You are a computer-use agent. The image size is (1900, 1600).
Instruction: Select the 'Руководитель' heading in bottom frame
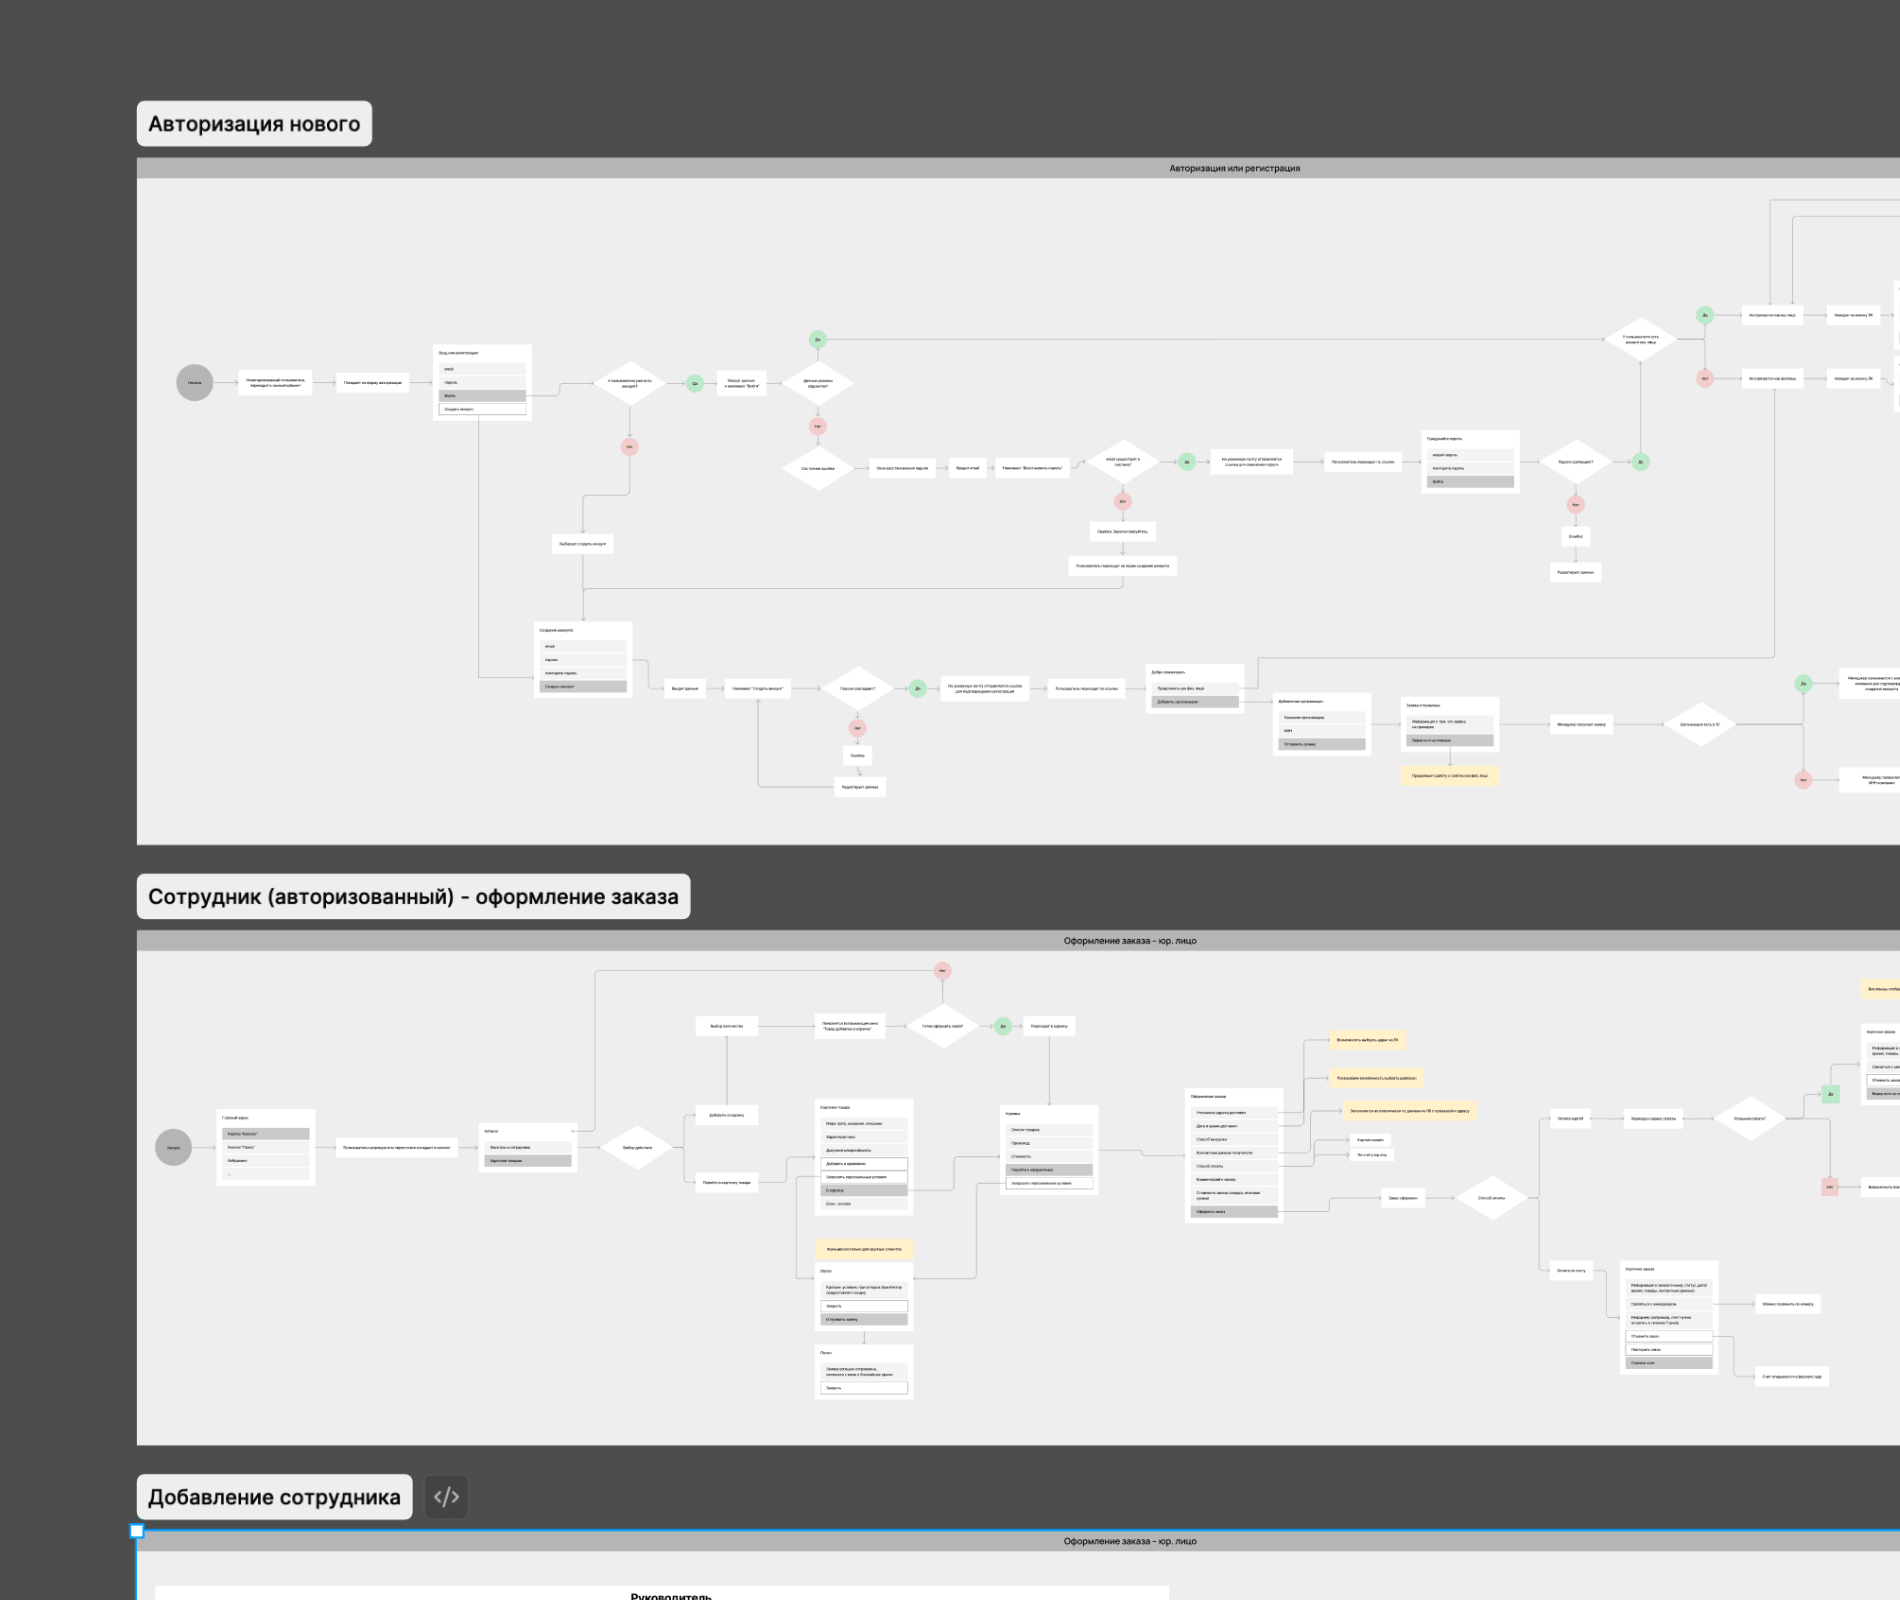671,1595
